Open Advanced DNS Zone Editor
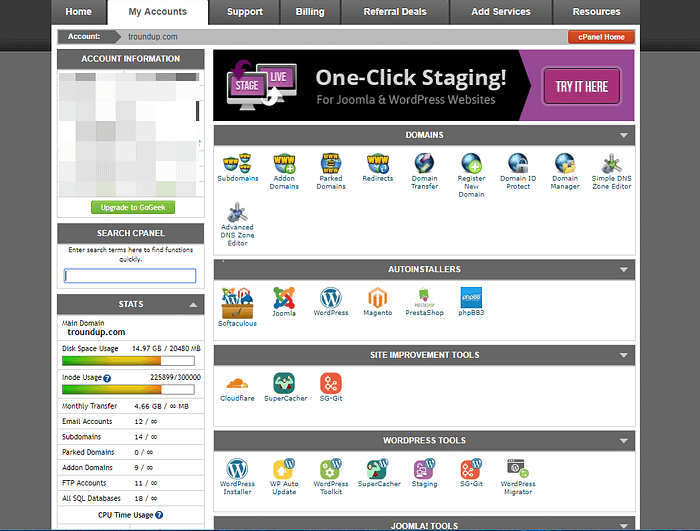This screenshot has width=700, height=531. (x=238, y=225)
